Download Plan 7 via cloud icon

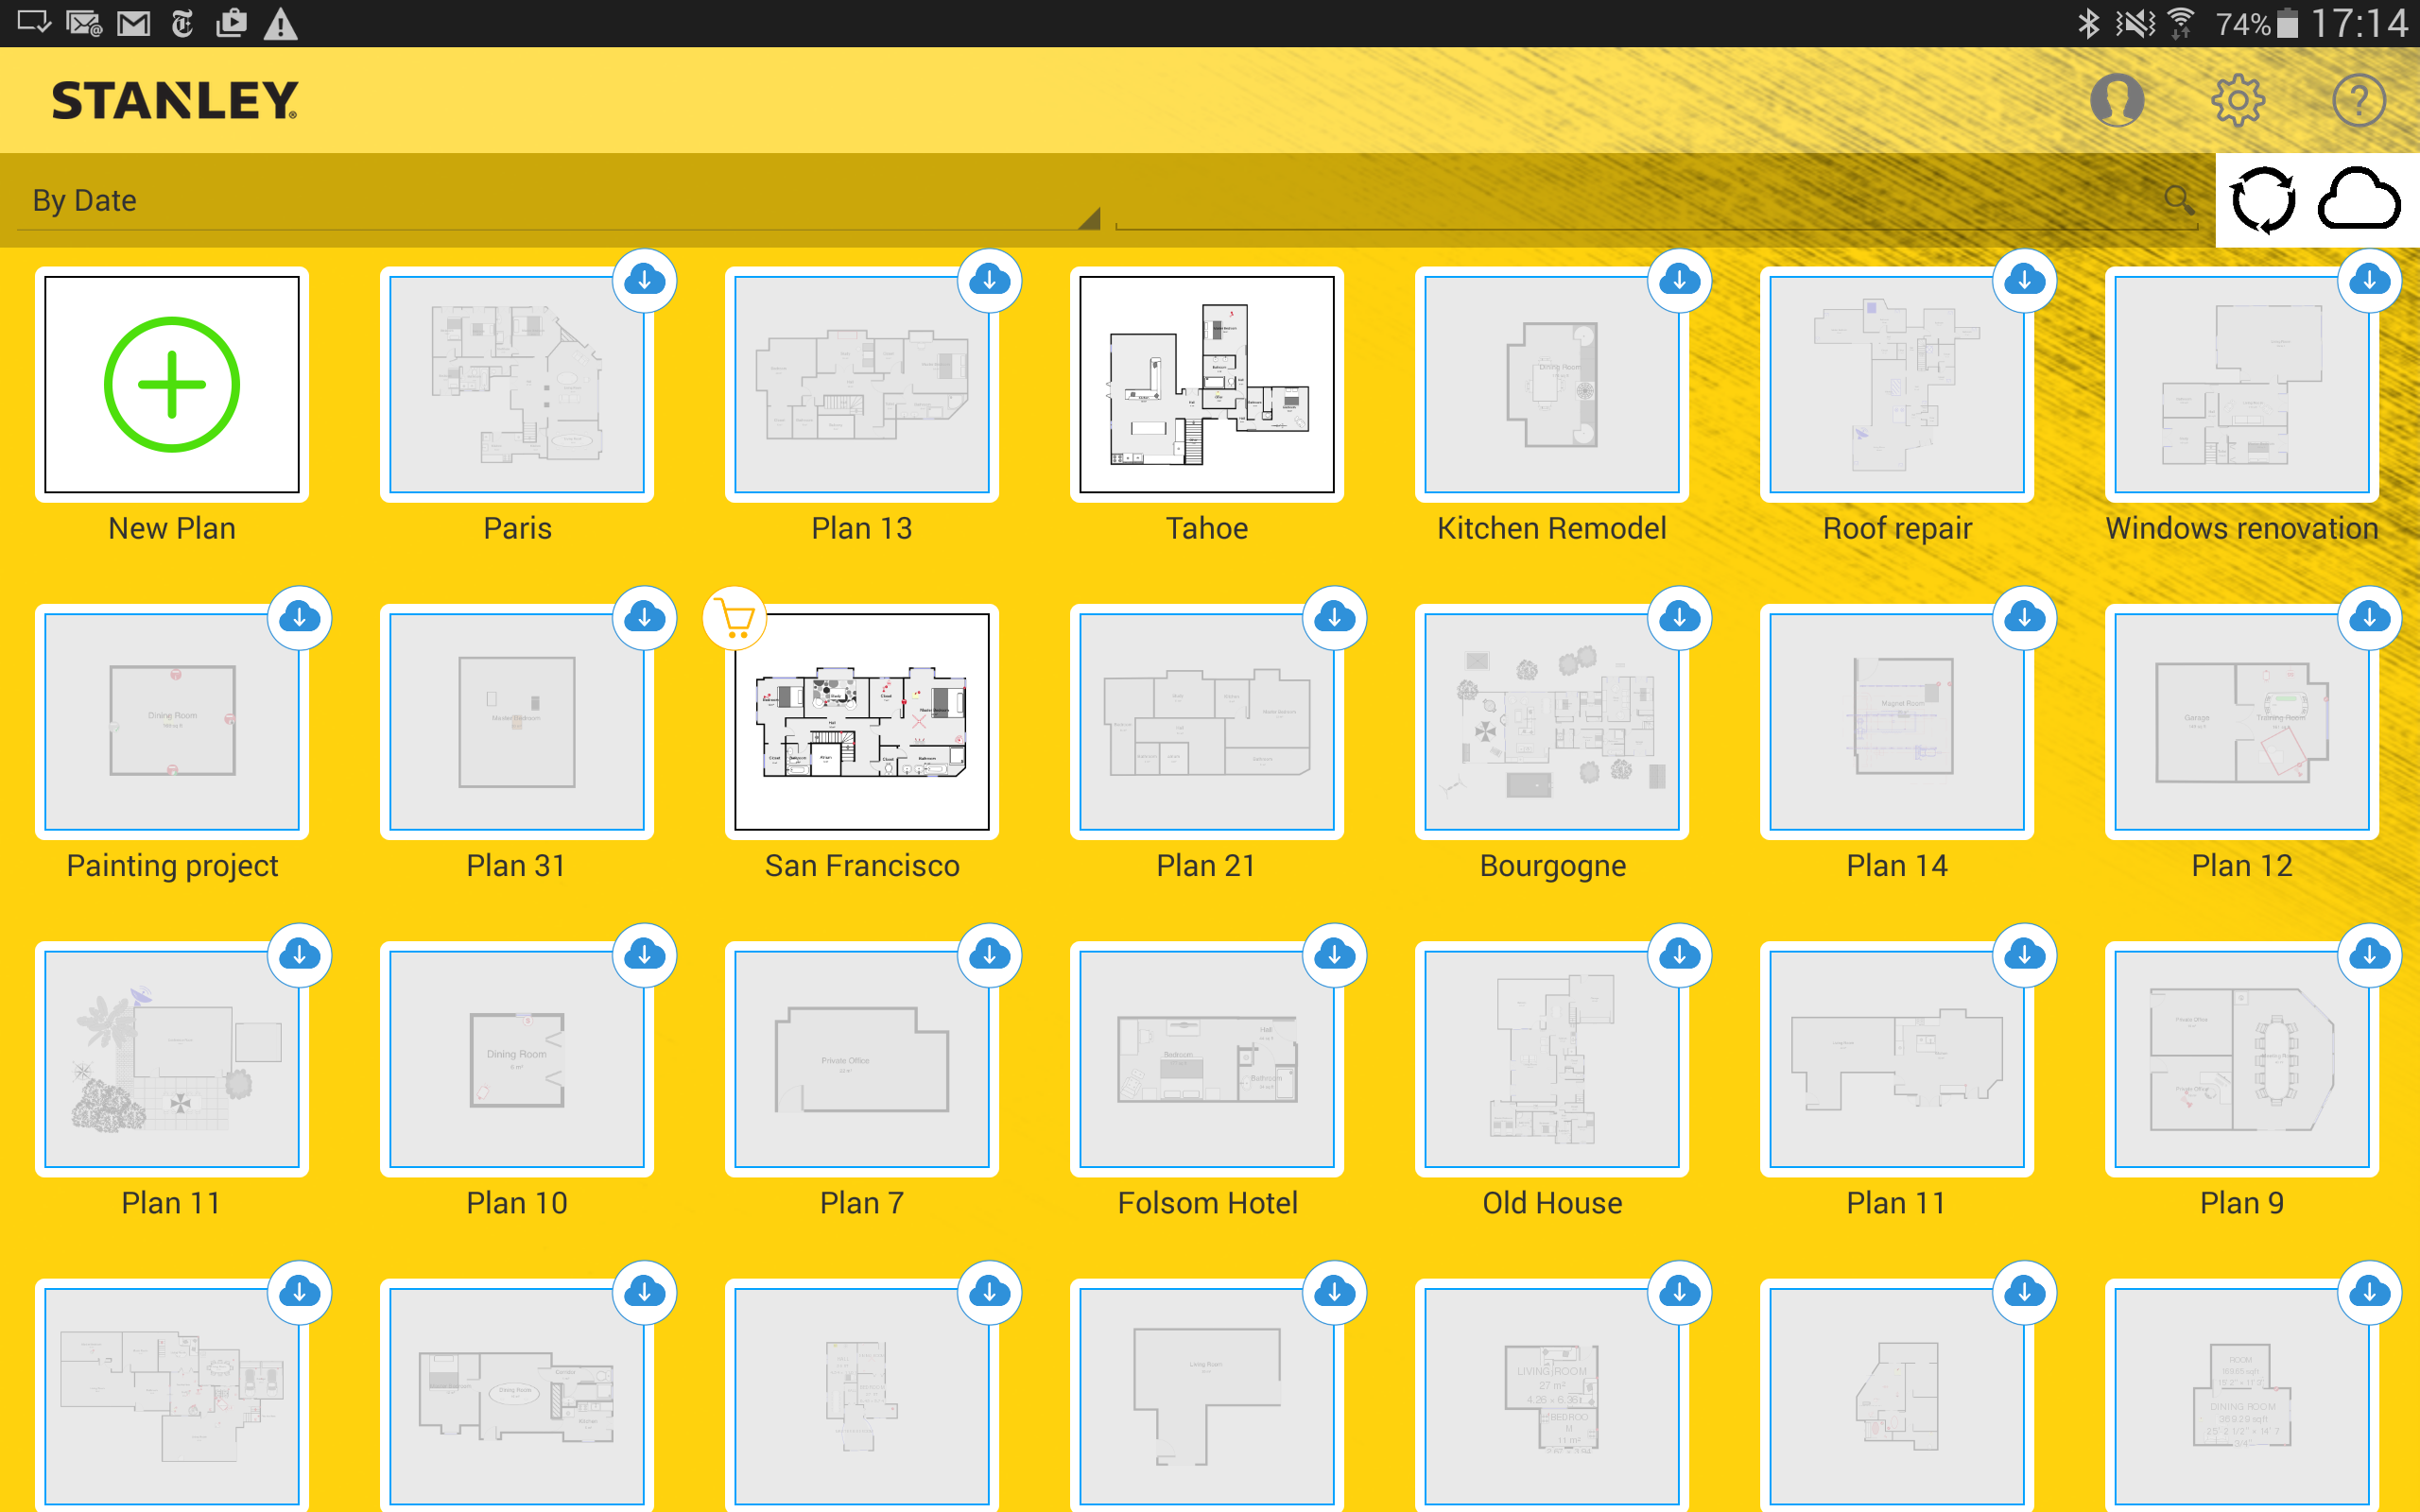[990, 955]
